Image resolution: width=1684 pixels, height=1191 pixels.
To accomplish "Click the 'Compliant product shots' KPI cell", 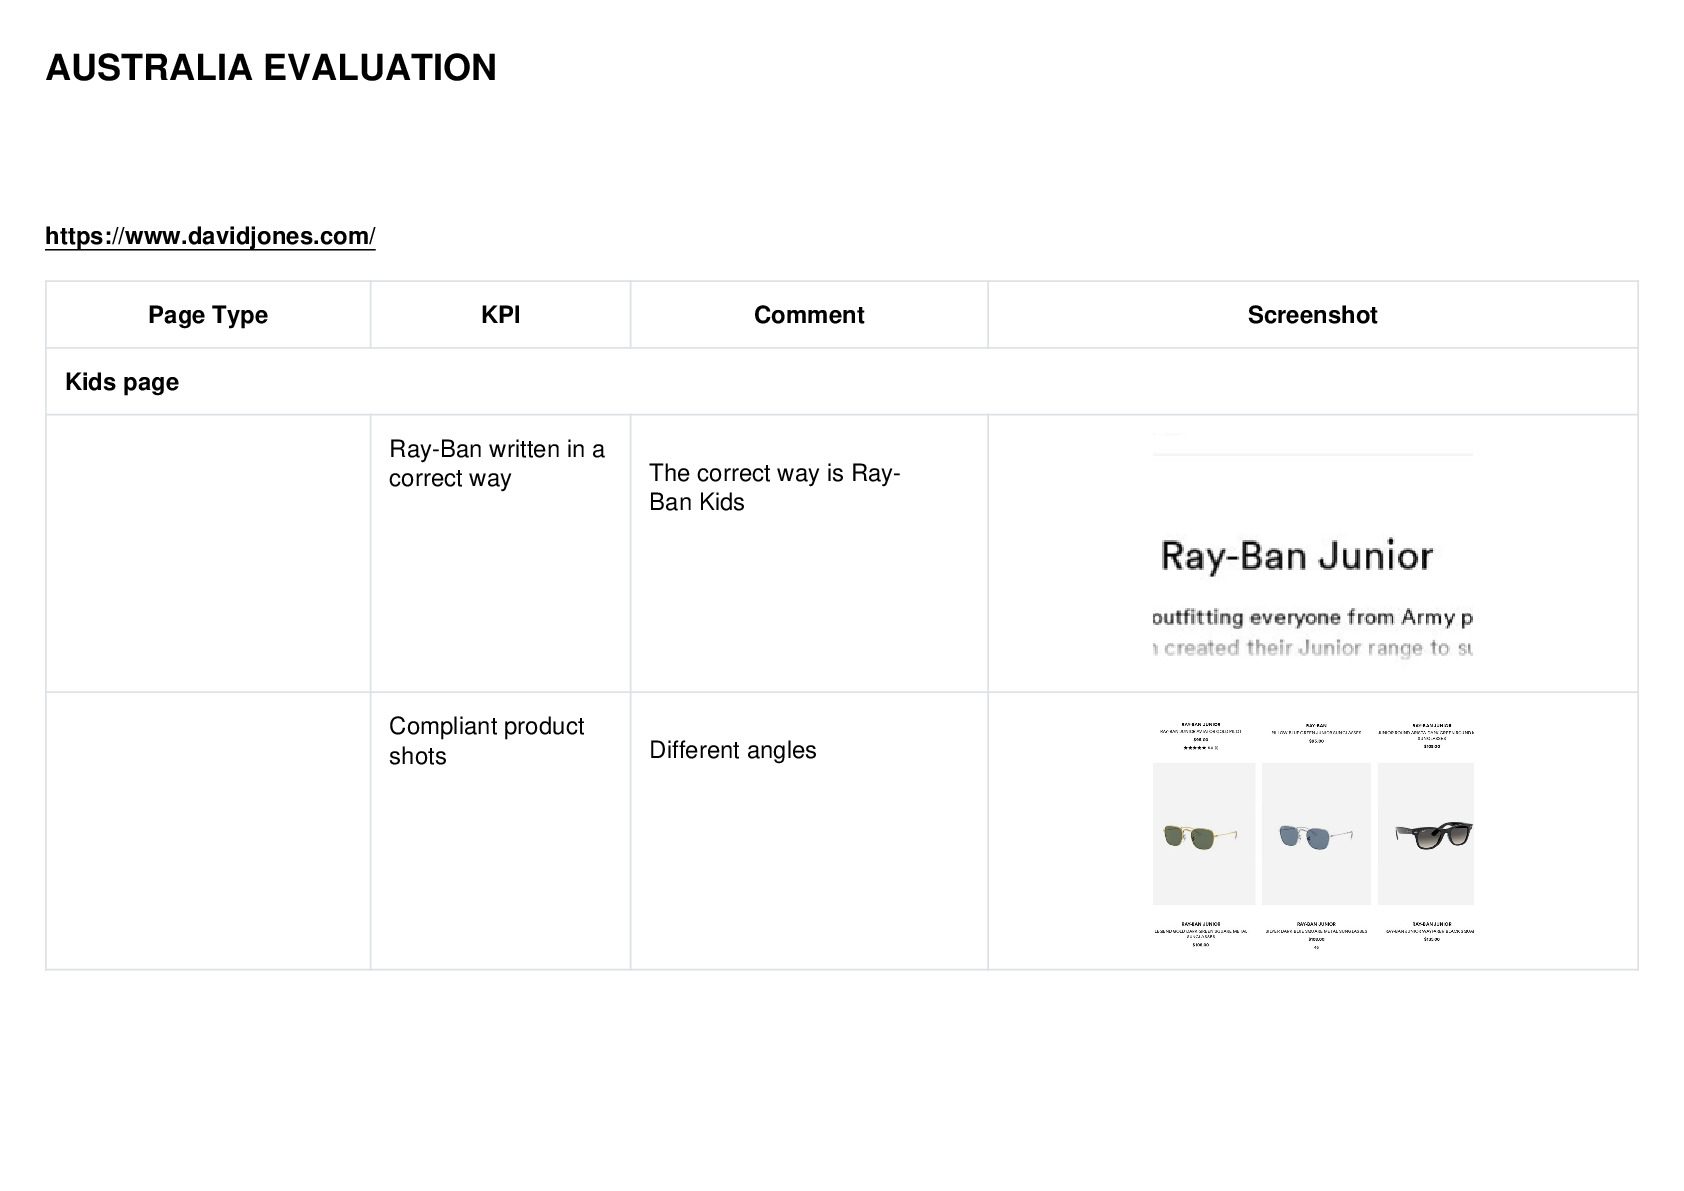I will coord(500,831).
